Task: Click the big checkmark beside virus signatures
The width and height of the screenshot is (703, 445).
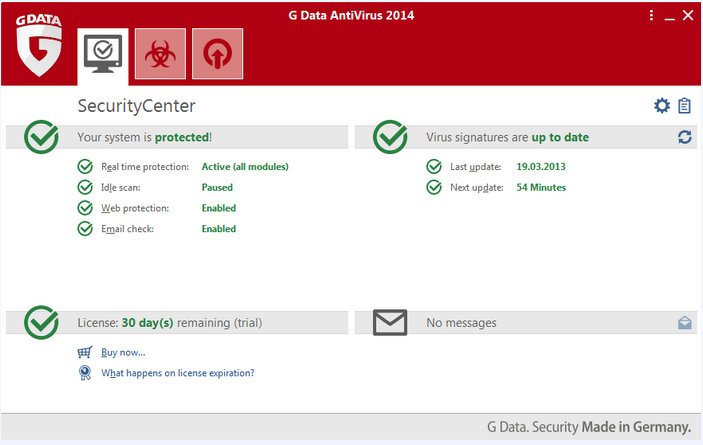Action: tap(390, 137)
